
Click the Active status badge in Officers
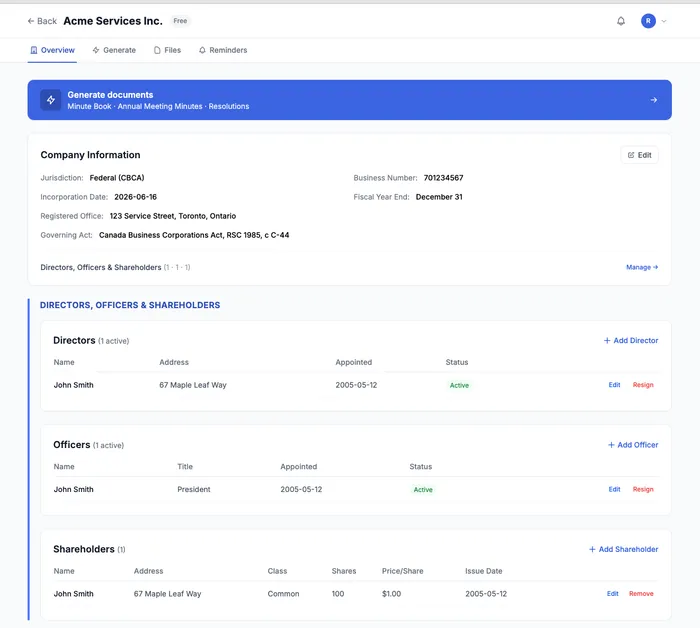[423, 490]
